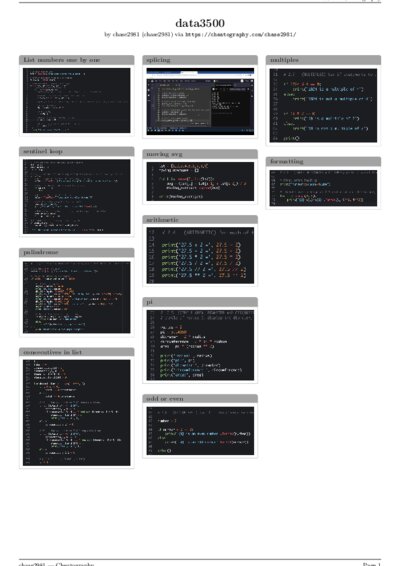Select the 'odd or even' section header
This screenshot has height=566, width=400.
[x=200, y=399]
